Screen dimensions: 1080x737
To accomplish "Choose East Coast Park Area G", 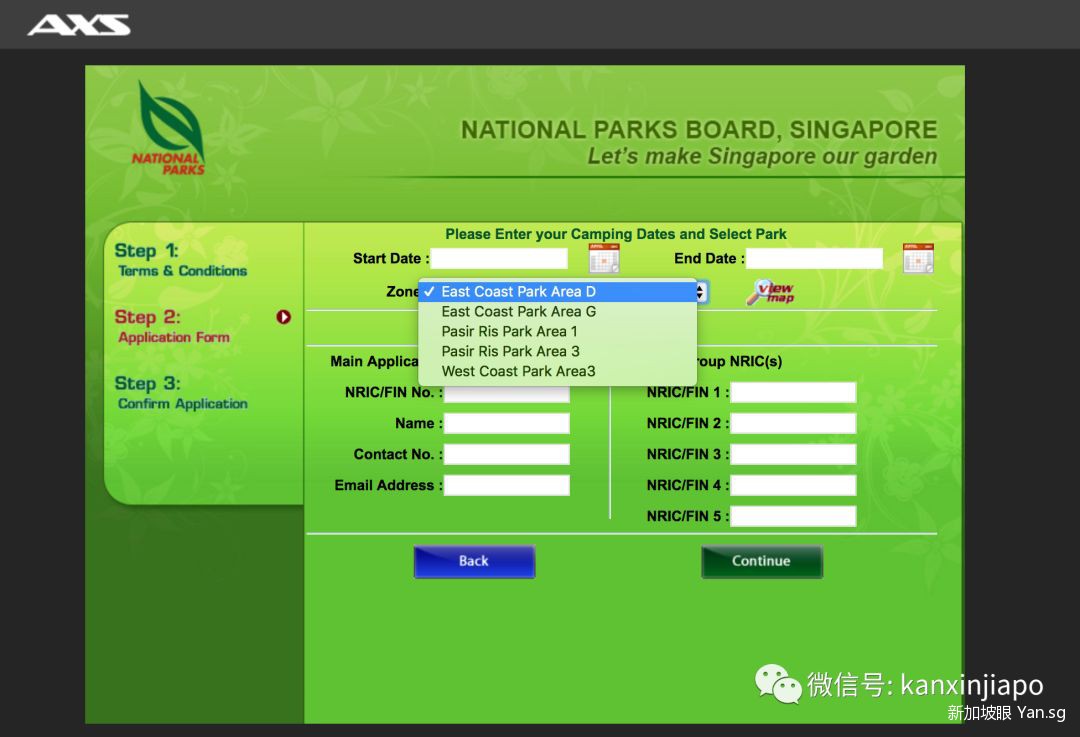I will pos(518,312).
